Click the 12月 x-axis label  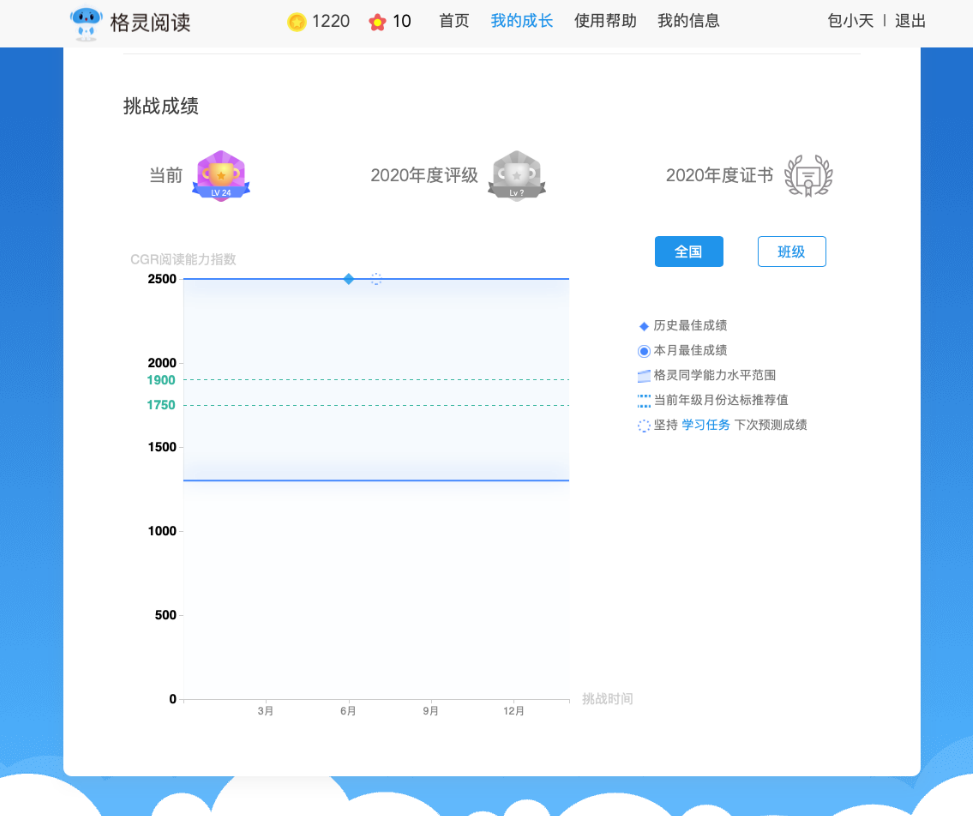pos(514,711)
